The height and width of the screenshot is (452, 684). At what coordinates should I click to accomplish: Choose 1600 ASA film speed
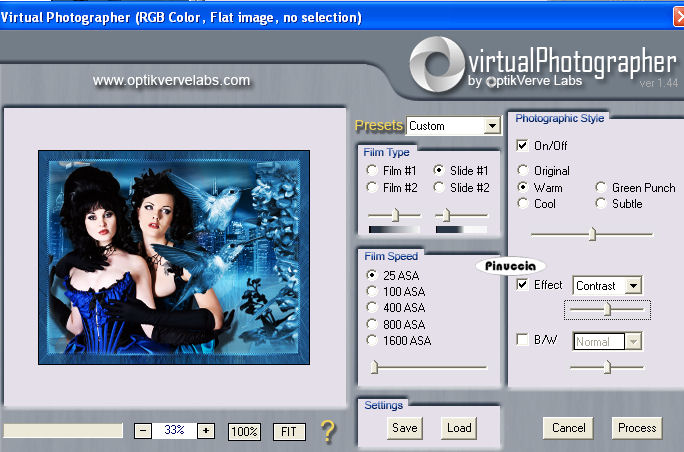[372, 340]
